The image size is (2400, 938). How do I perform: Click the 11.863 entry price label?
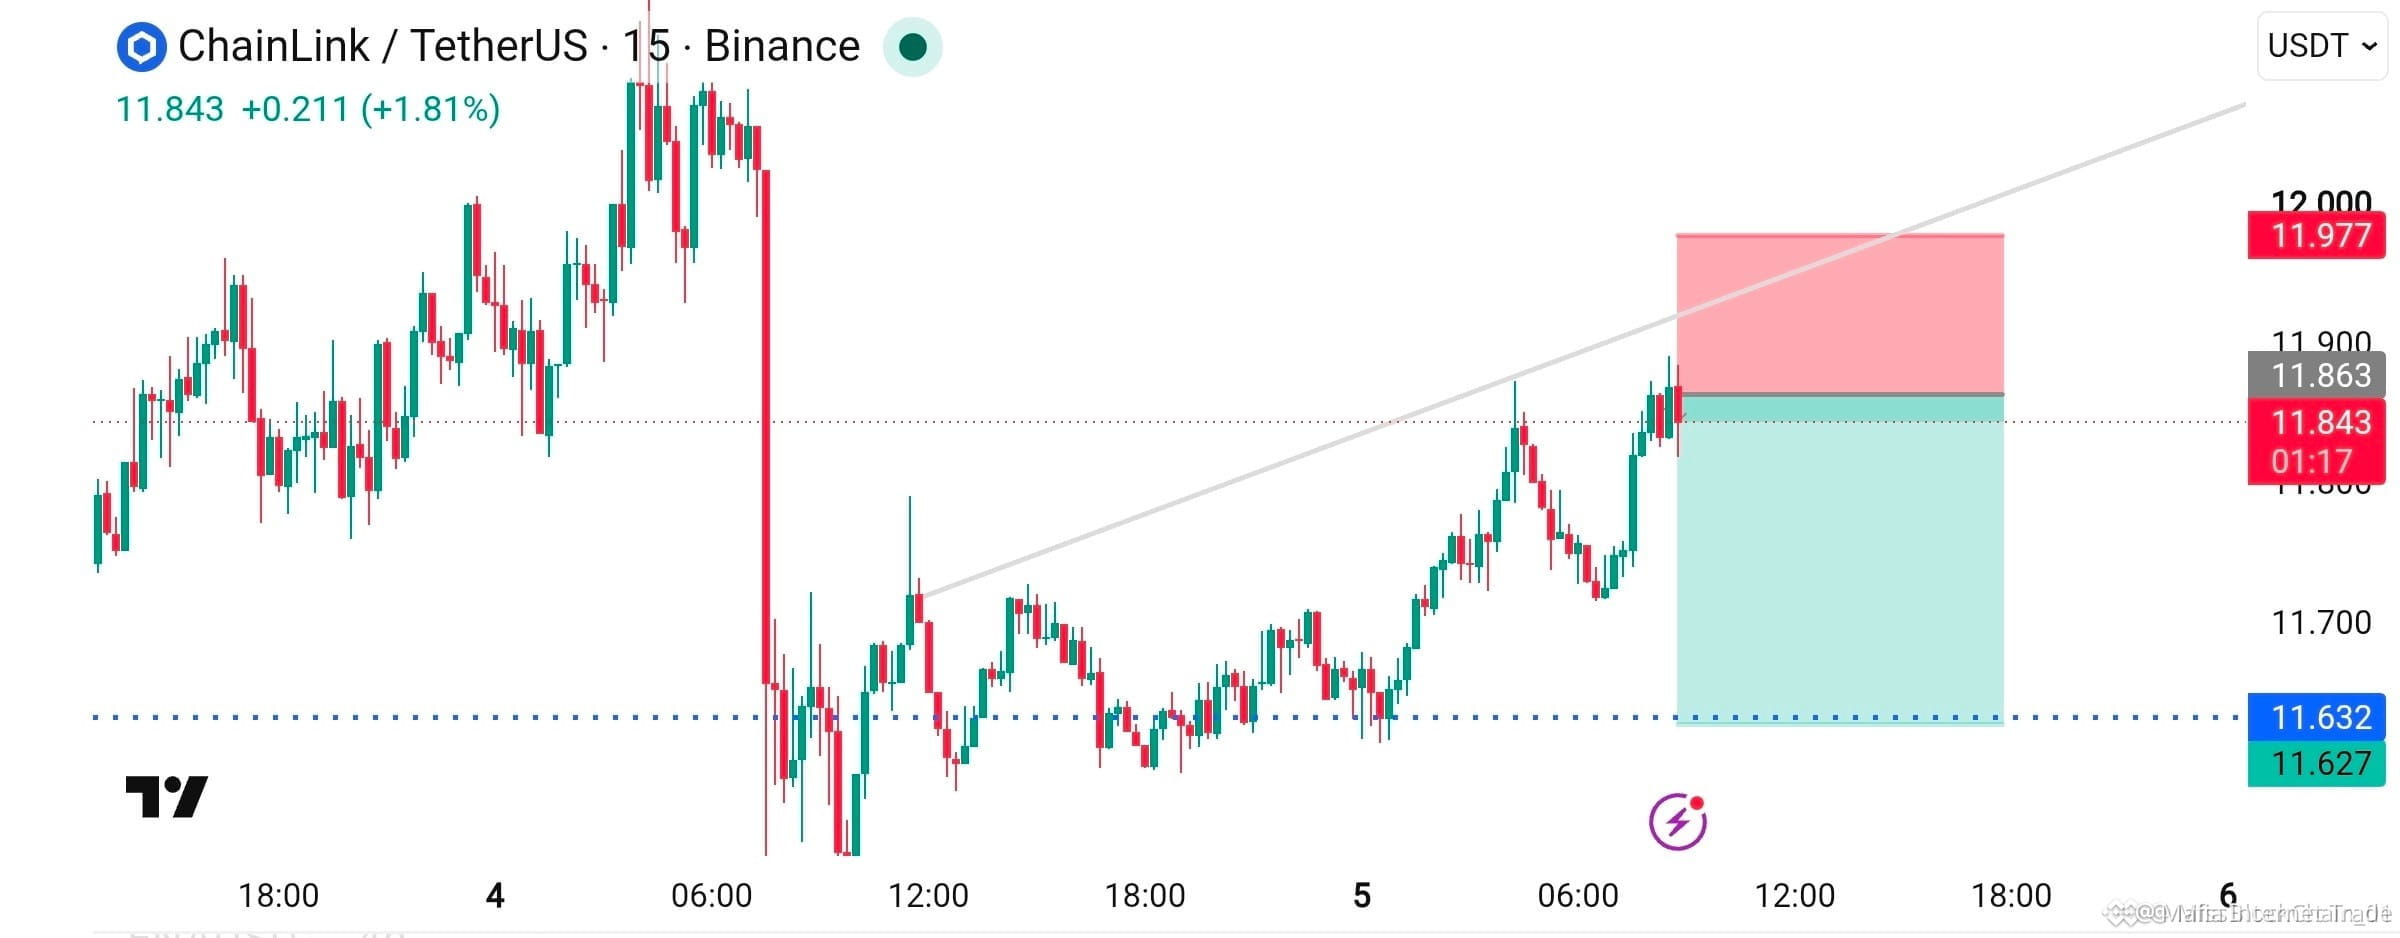[2316, 375]
